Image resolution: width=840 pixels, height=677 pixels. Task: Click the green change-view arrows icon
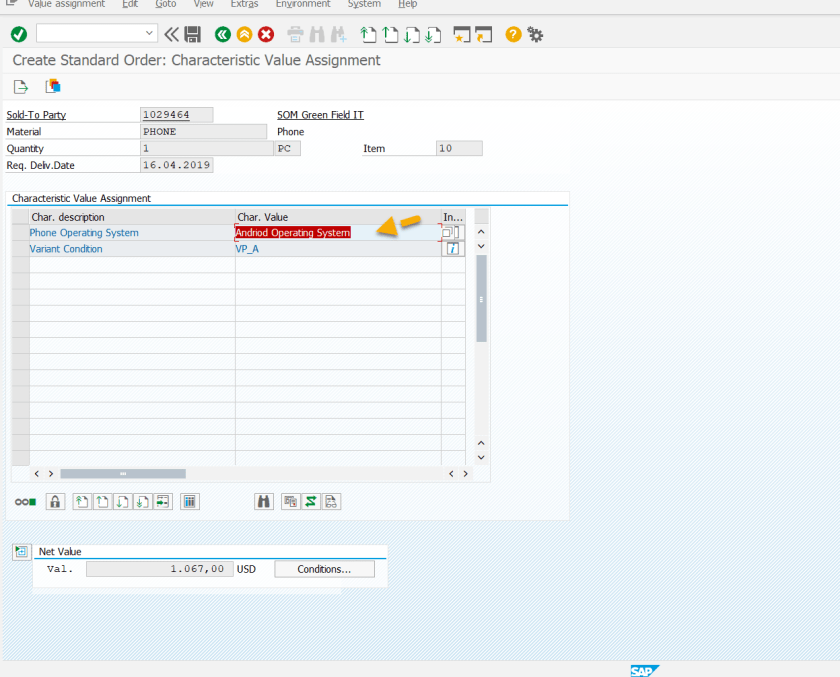[311, 502]
